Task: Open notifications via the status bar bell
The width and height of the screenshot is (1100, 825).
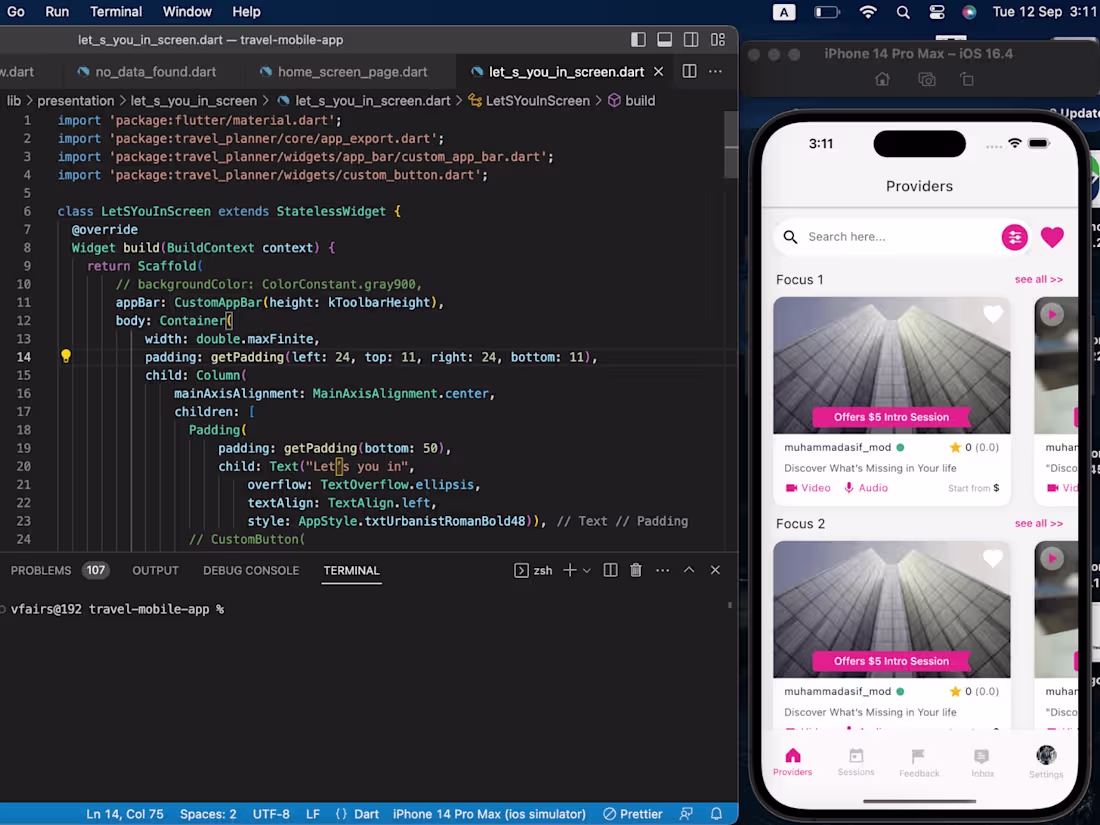Action: coord(715,814)
